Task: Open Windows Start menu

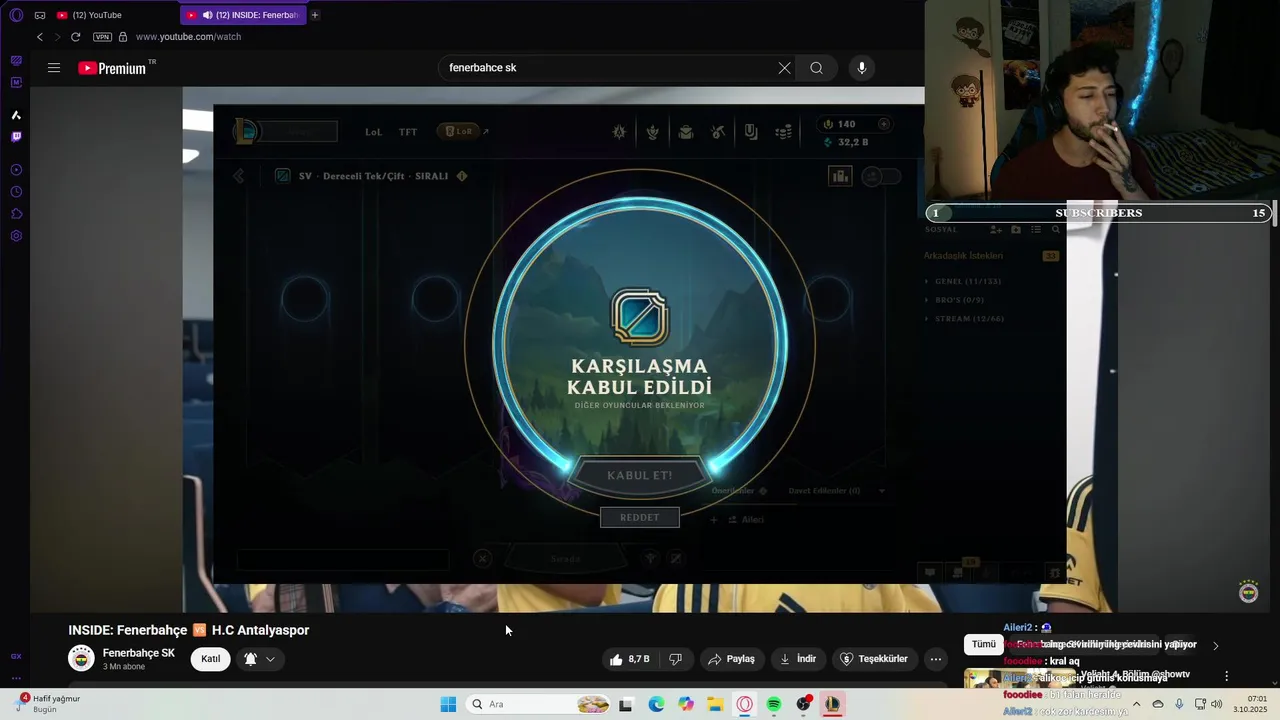Action: point(448,704)
